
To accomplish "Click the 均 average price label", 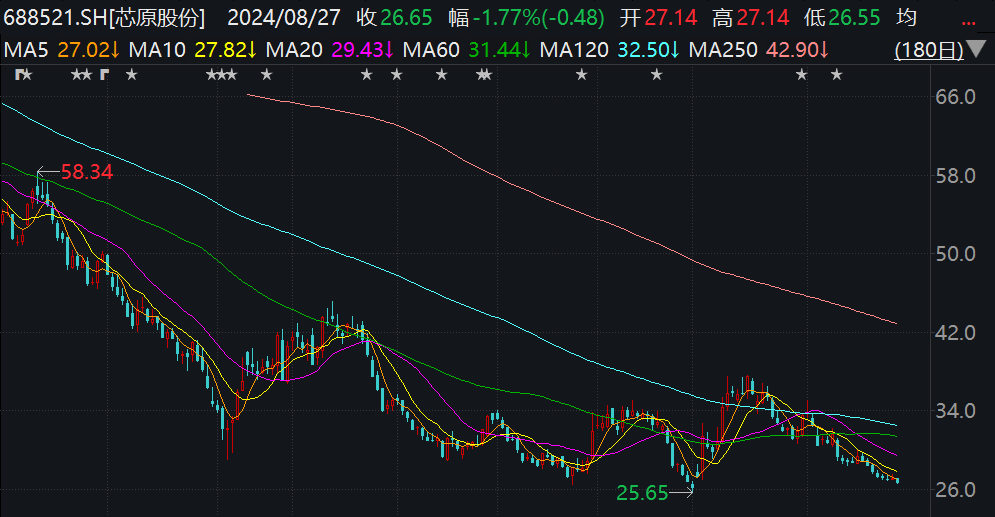I will [907, 18].
